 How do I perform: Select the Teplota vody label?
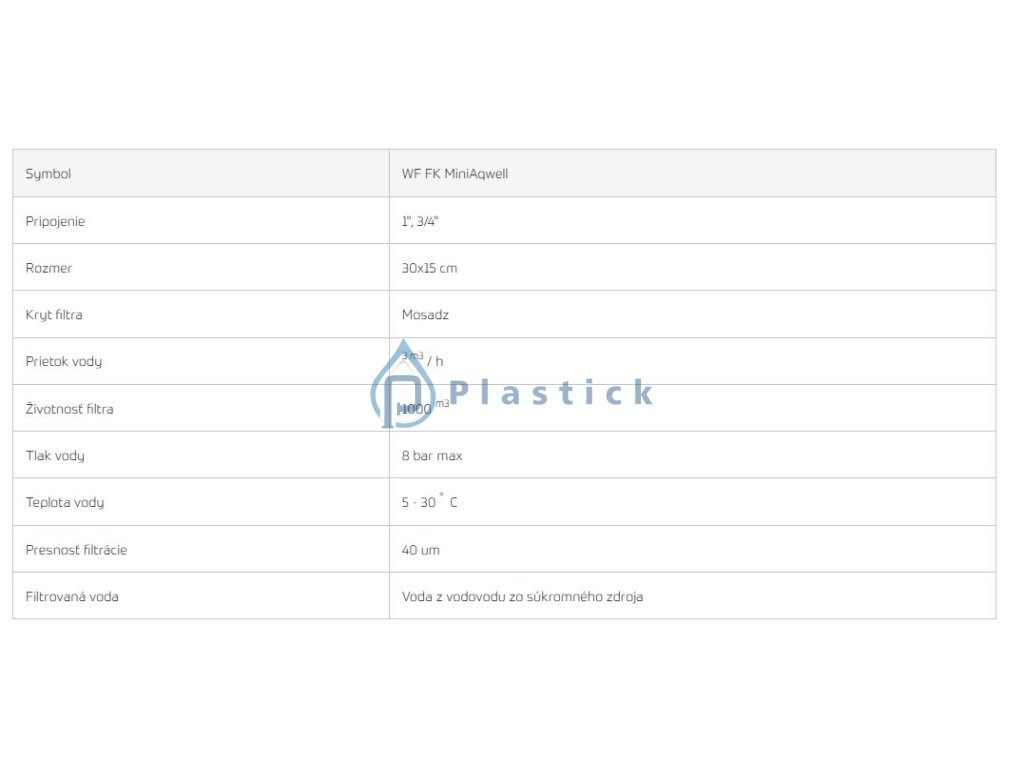pyautogui.click(x=65, y=502)
